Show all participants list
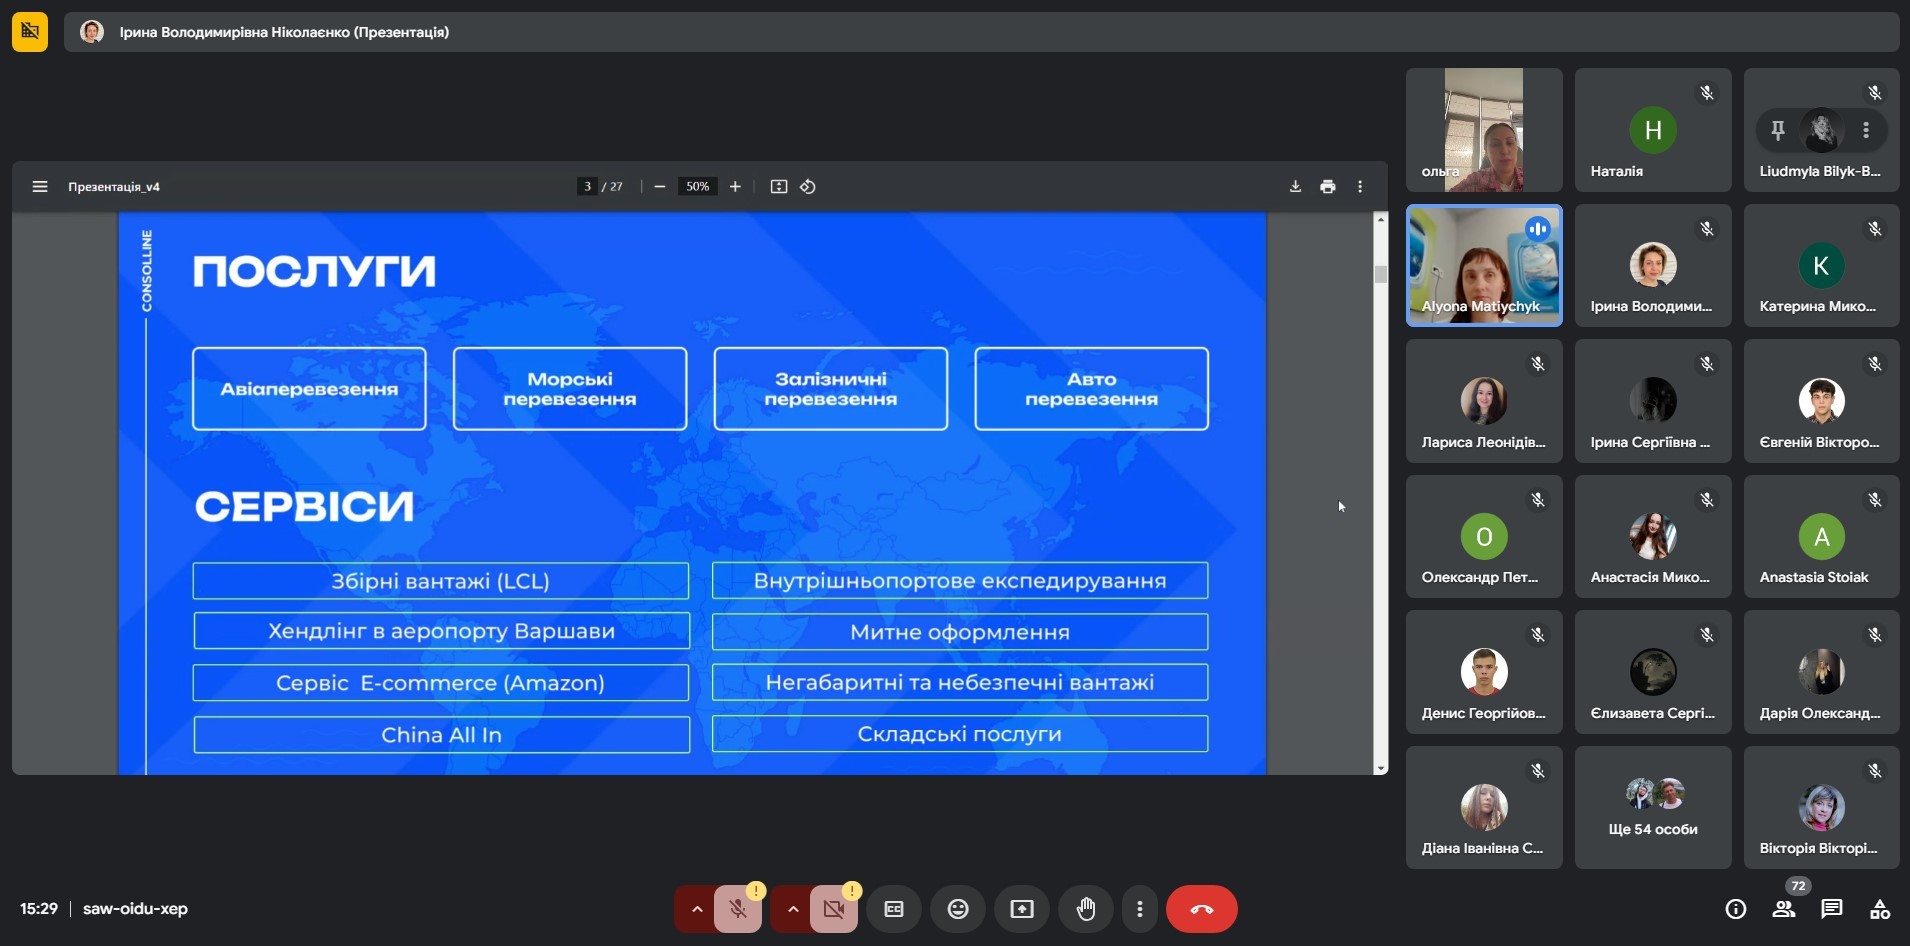The width and height of the screenshot is (1910, 946). (1784, 909)
